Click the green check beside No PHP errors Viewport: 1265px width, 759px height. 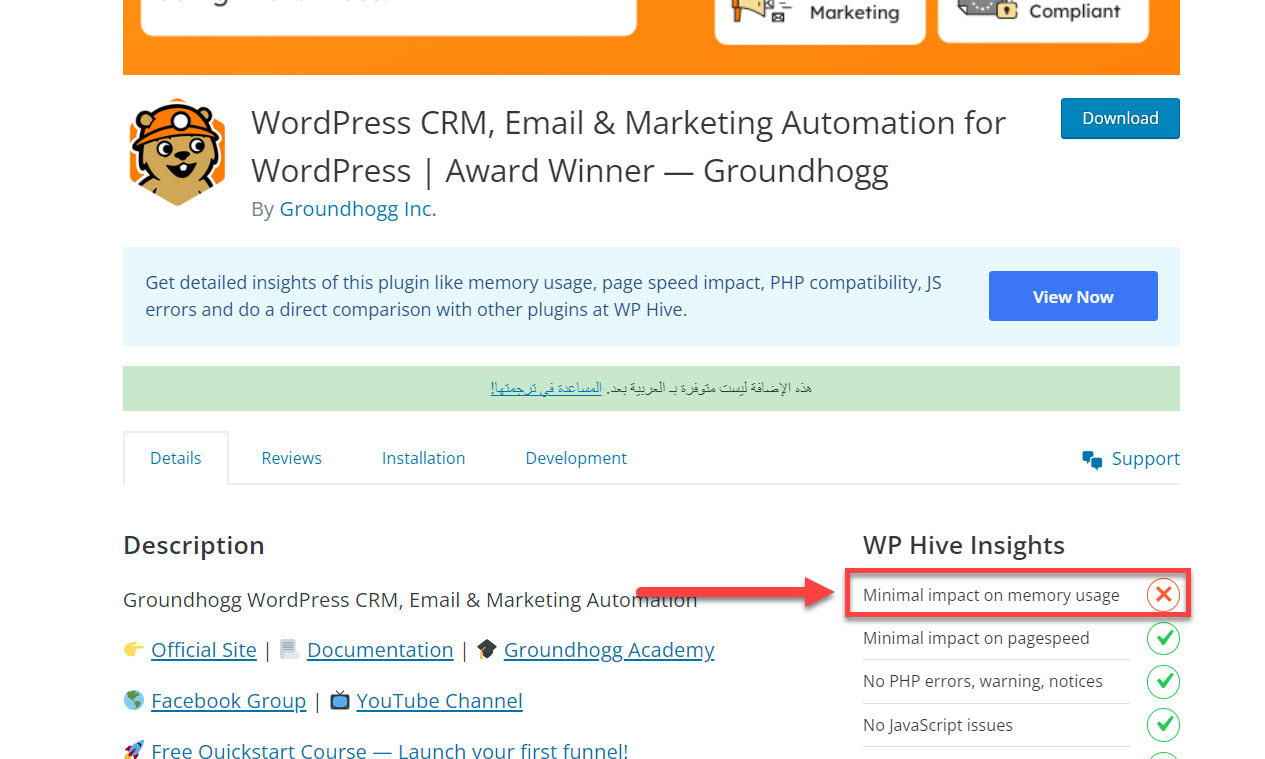click(1163, 681)
